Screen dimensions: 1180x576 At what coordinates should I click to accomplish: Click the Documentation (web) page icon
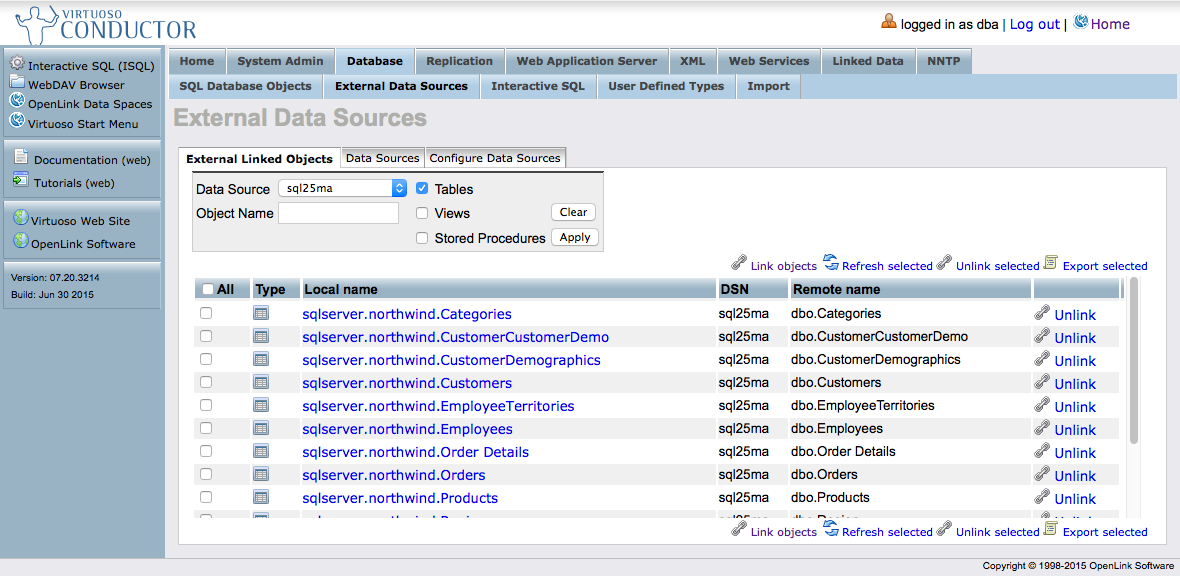pos(21,157)
